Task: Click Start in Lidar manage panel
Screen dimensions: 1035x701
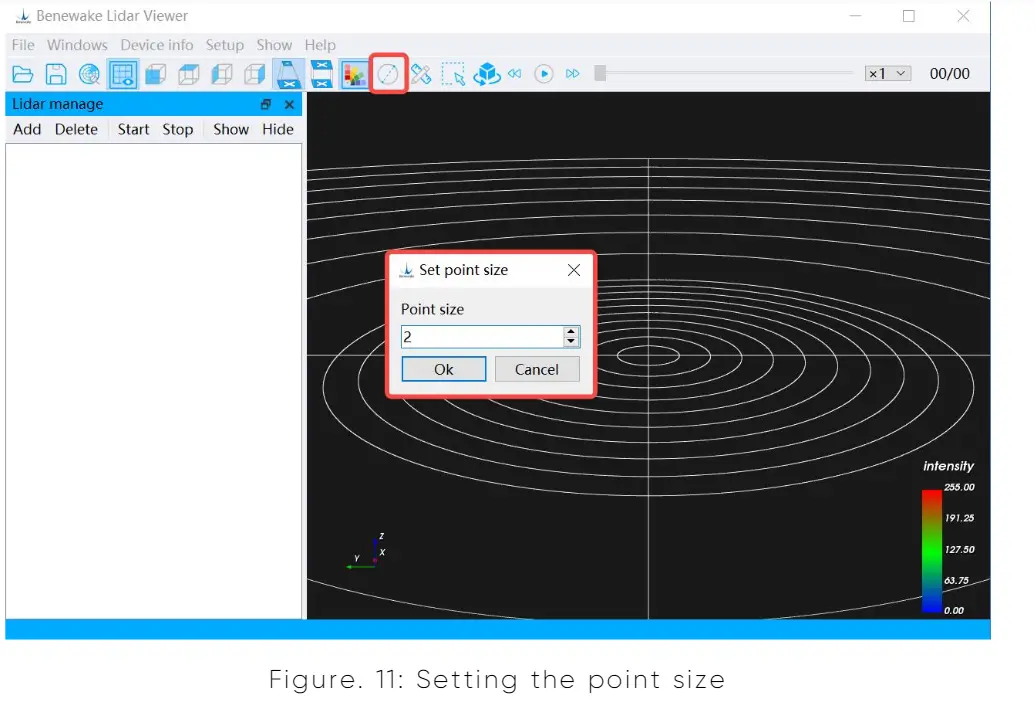Action: [x=133, y=129]
